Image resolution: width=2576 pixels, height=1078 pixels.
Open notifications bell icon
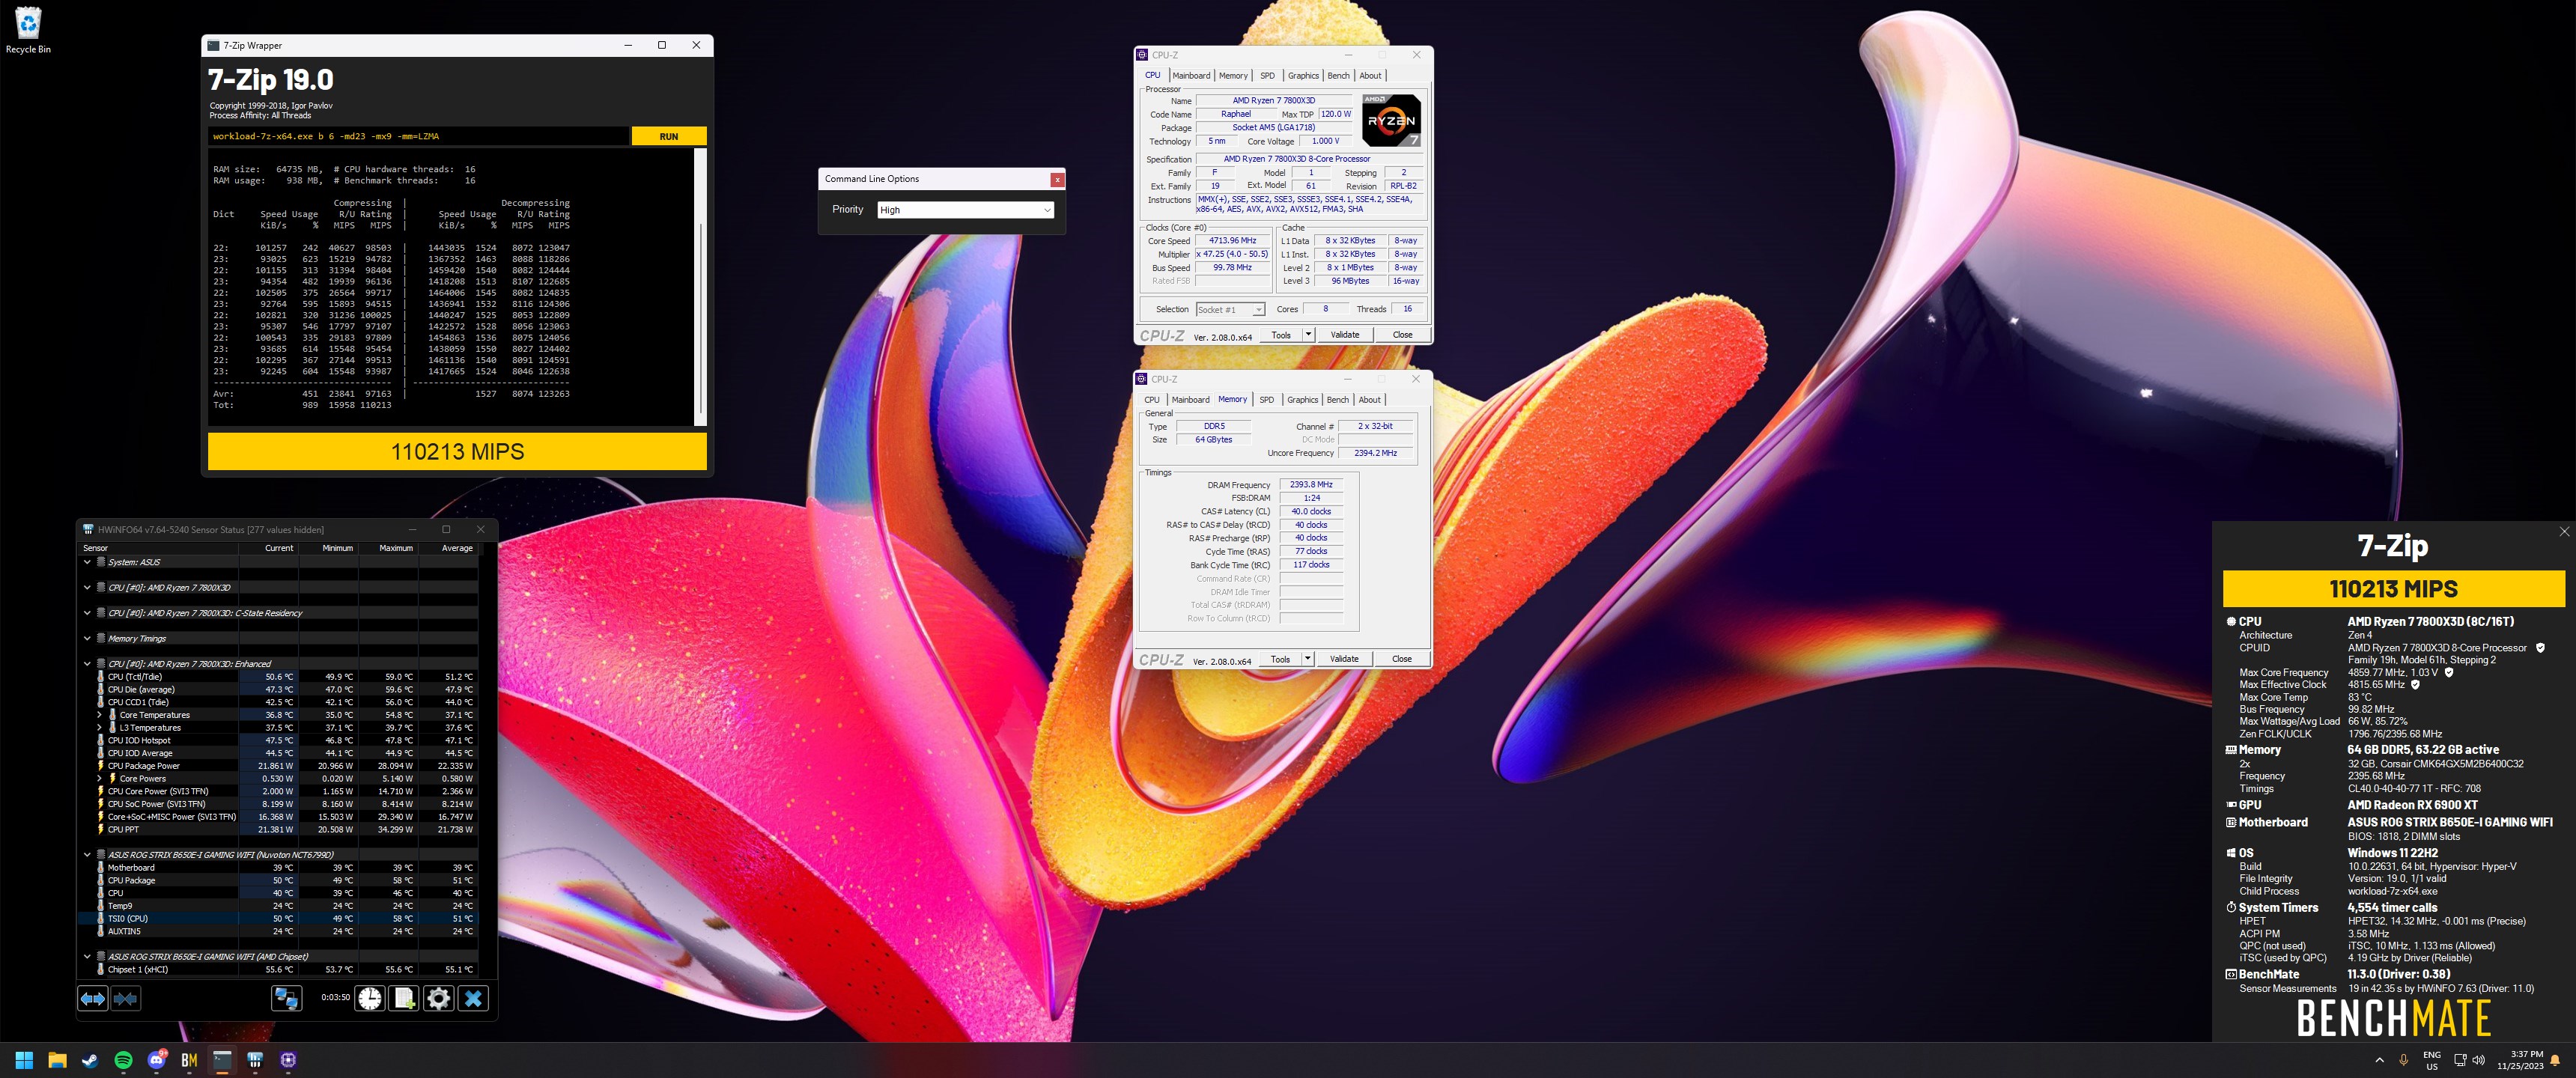[x=2555, y=1060]
